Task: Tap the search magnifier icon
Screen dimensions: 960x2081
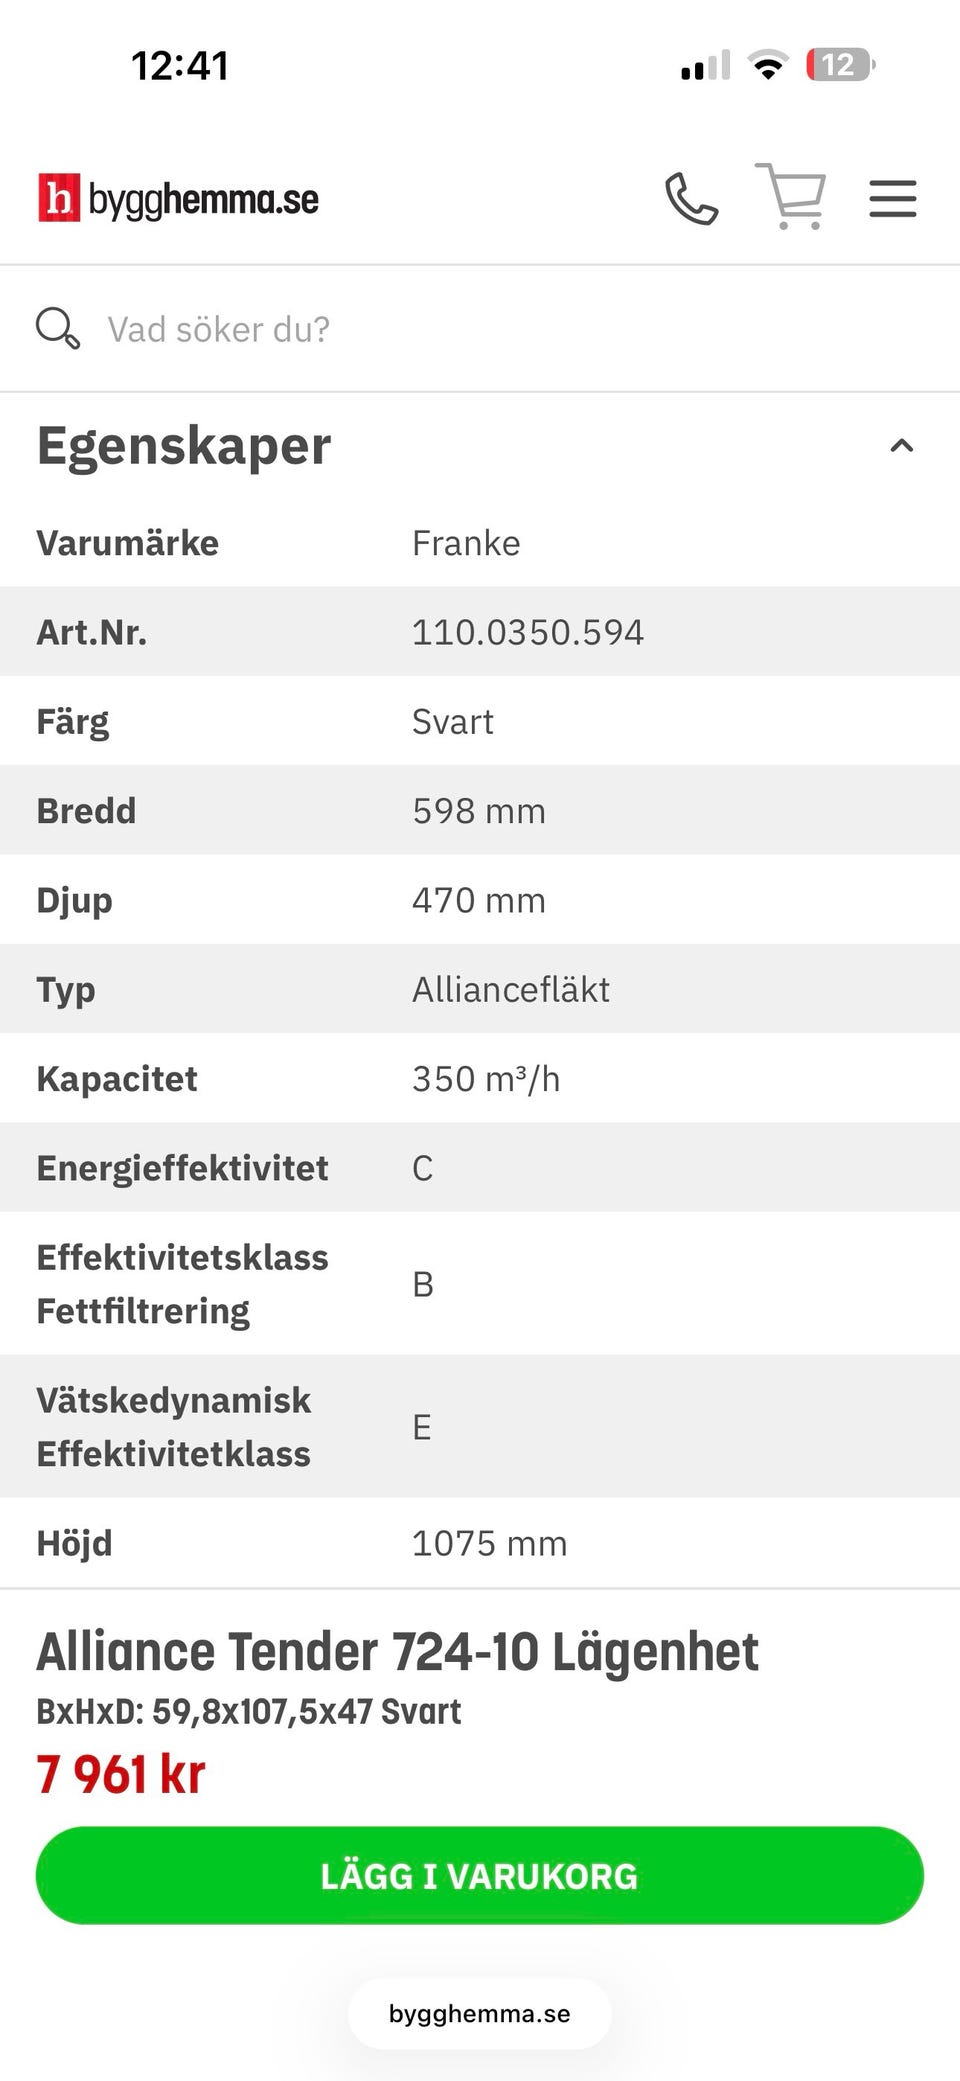Action: 57,328
